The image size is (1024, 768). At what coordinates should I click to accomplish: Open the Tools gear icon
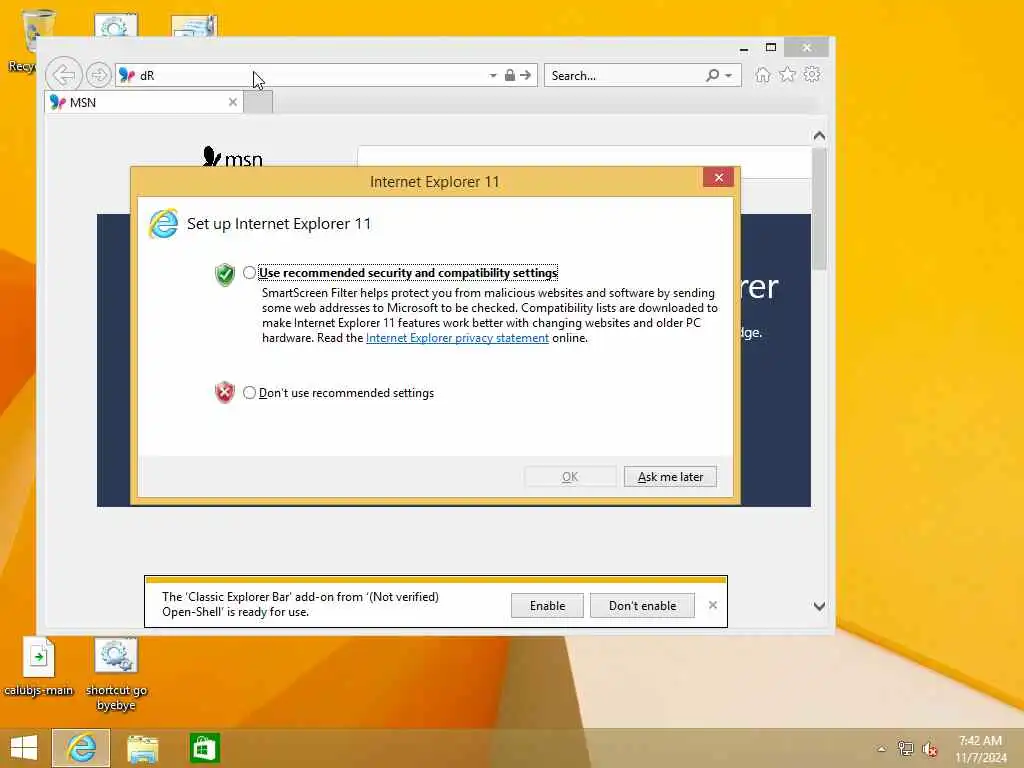tap(812, 74)
